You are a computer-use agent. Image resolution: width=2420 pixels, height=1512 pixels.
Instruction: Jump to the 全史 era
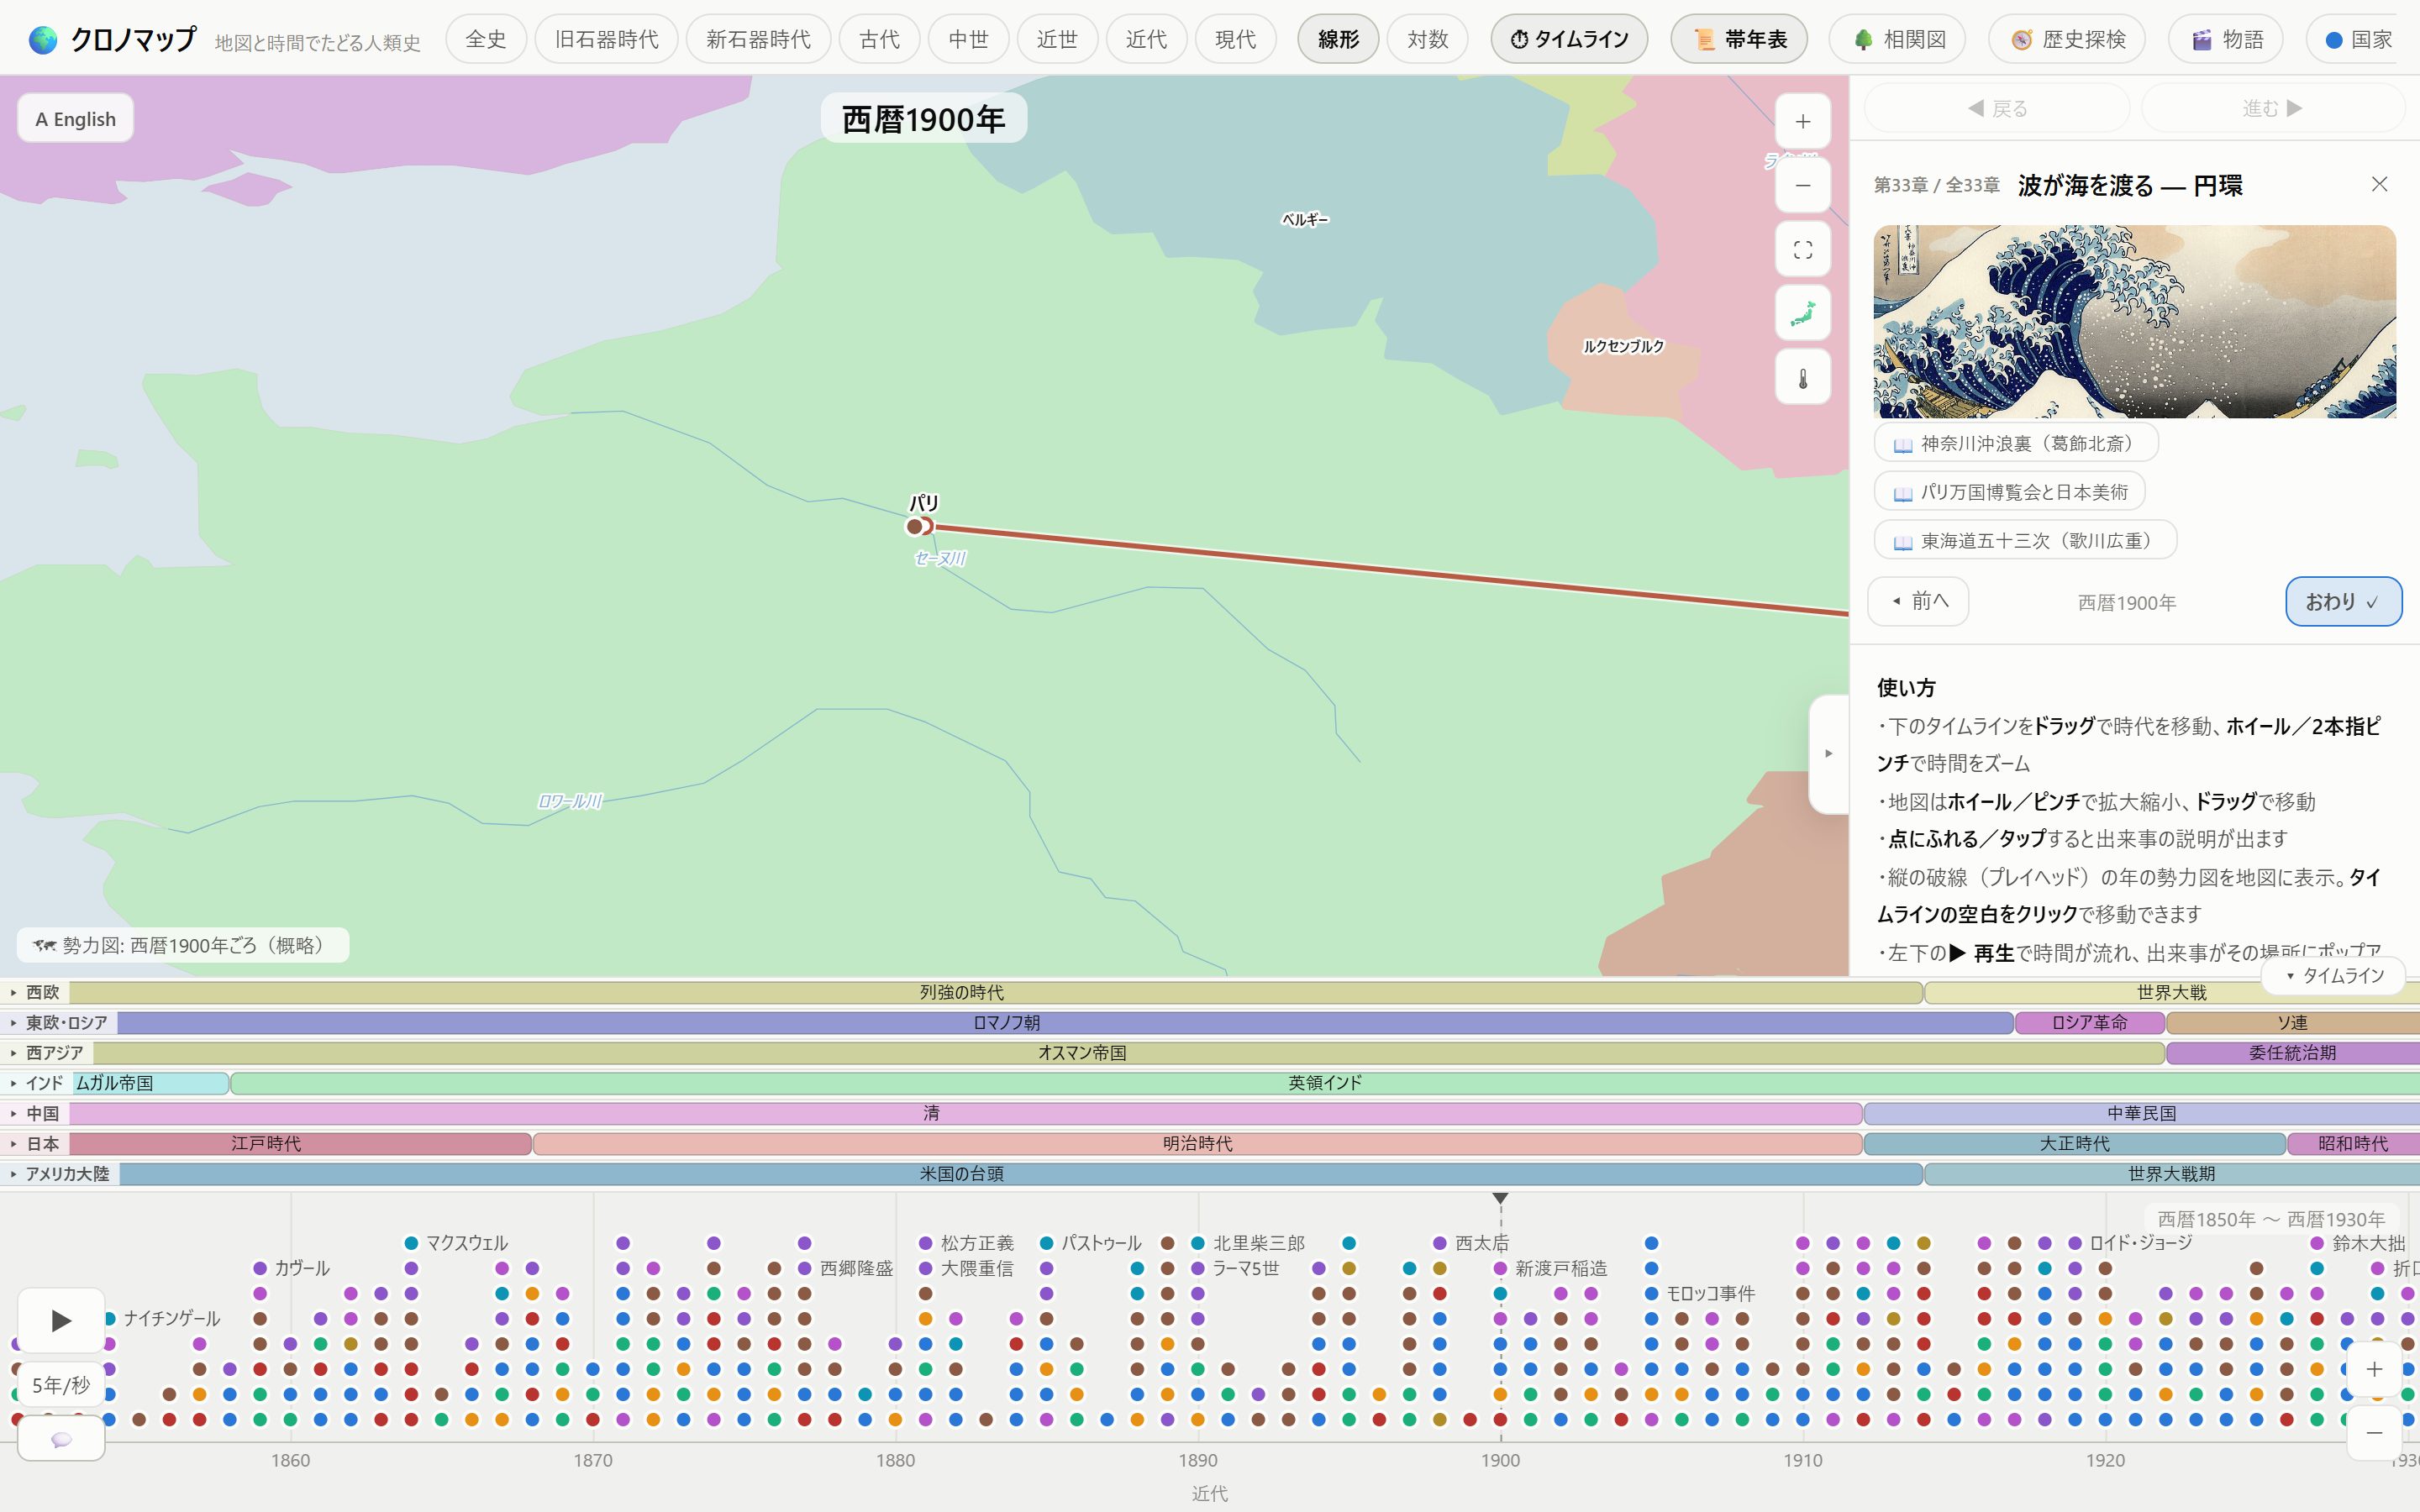click(x=486, y=39)
